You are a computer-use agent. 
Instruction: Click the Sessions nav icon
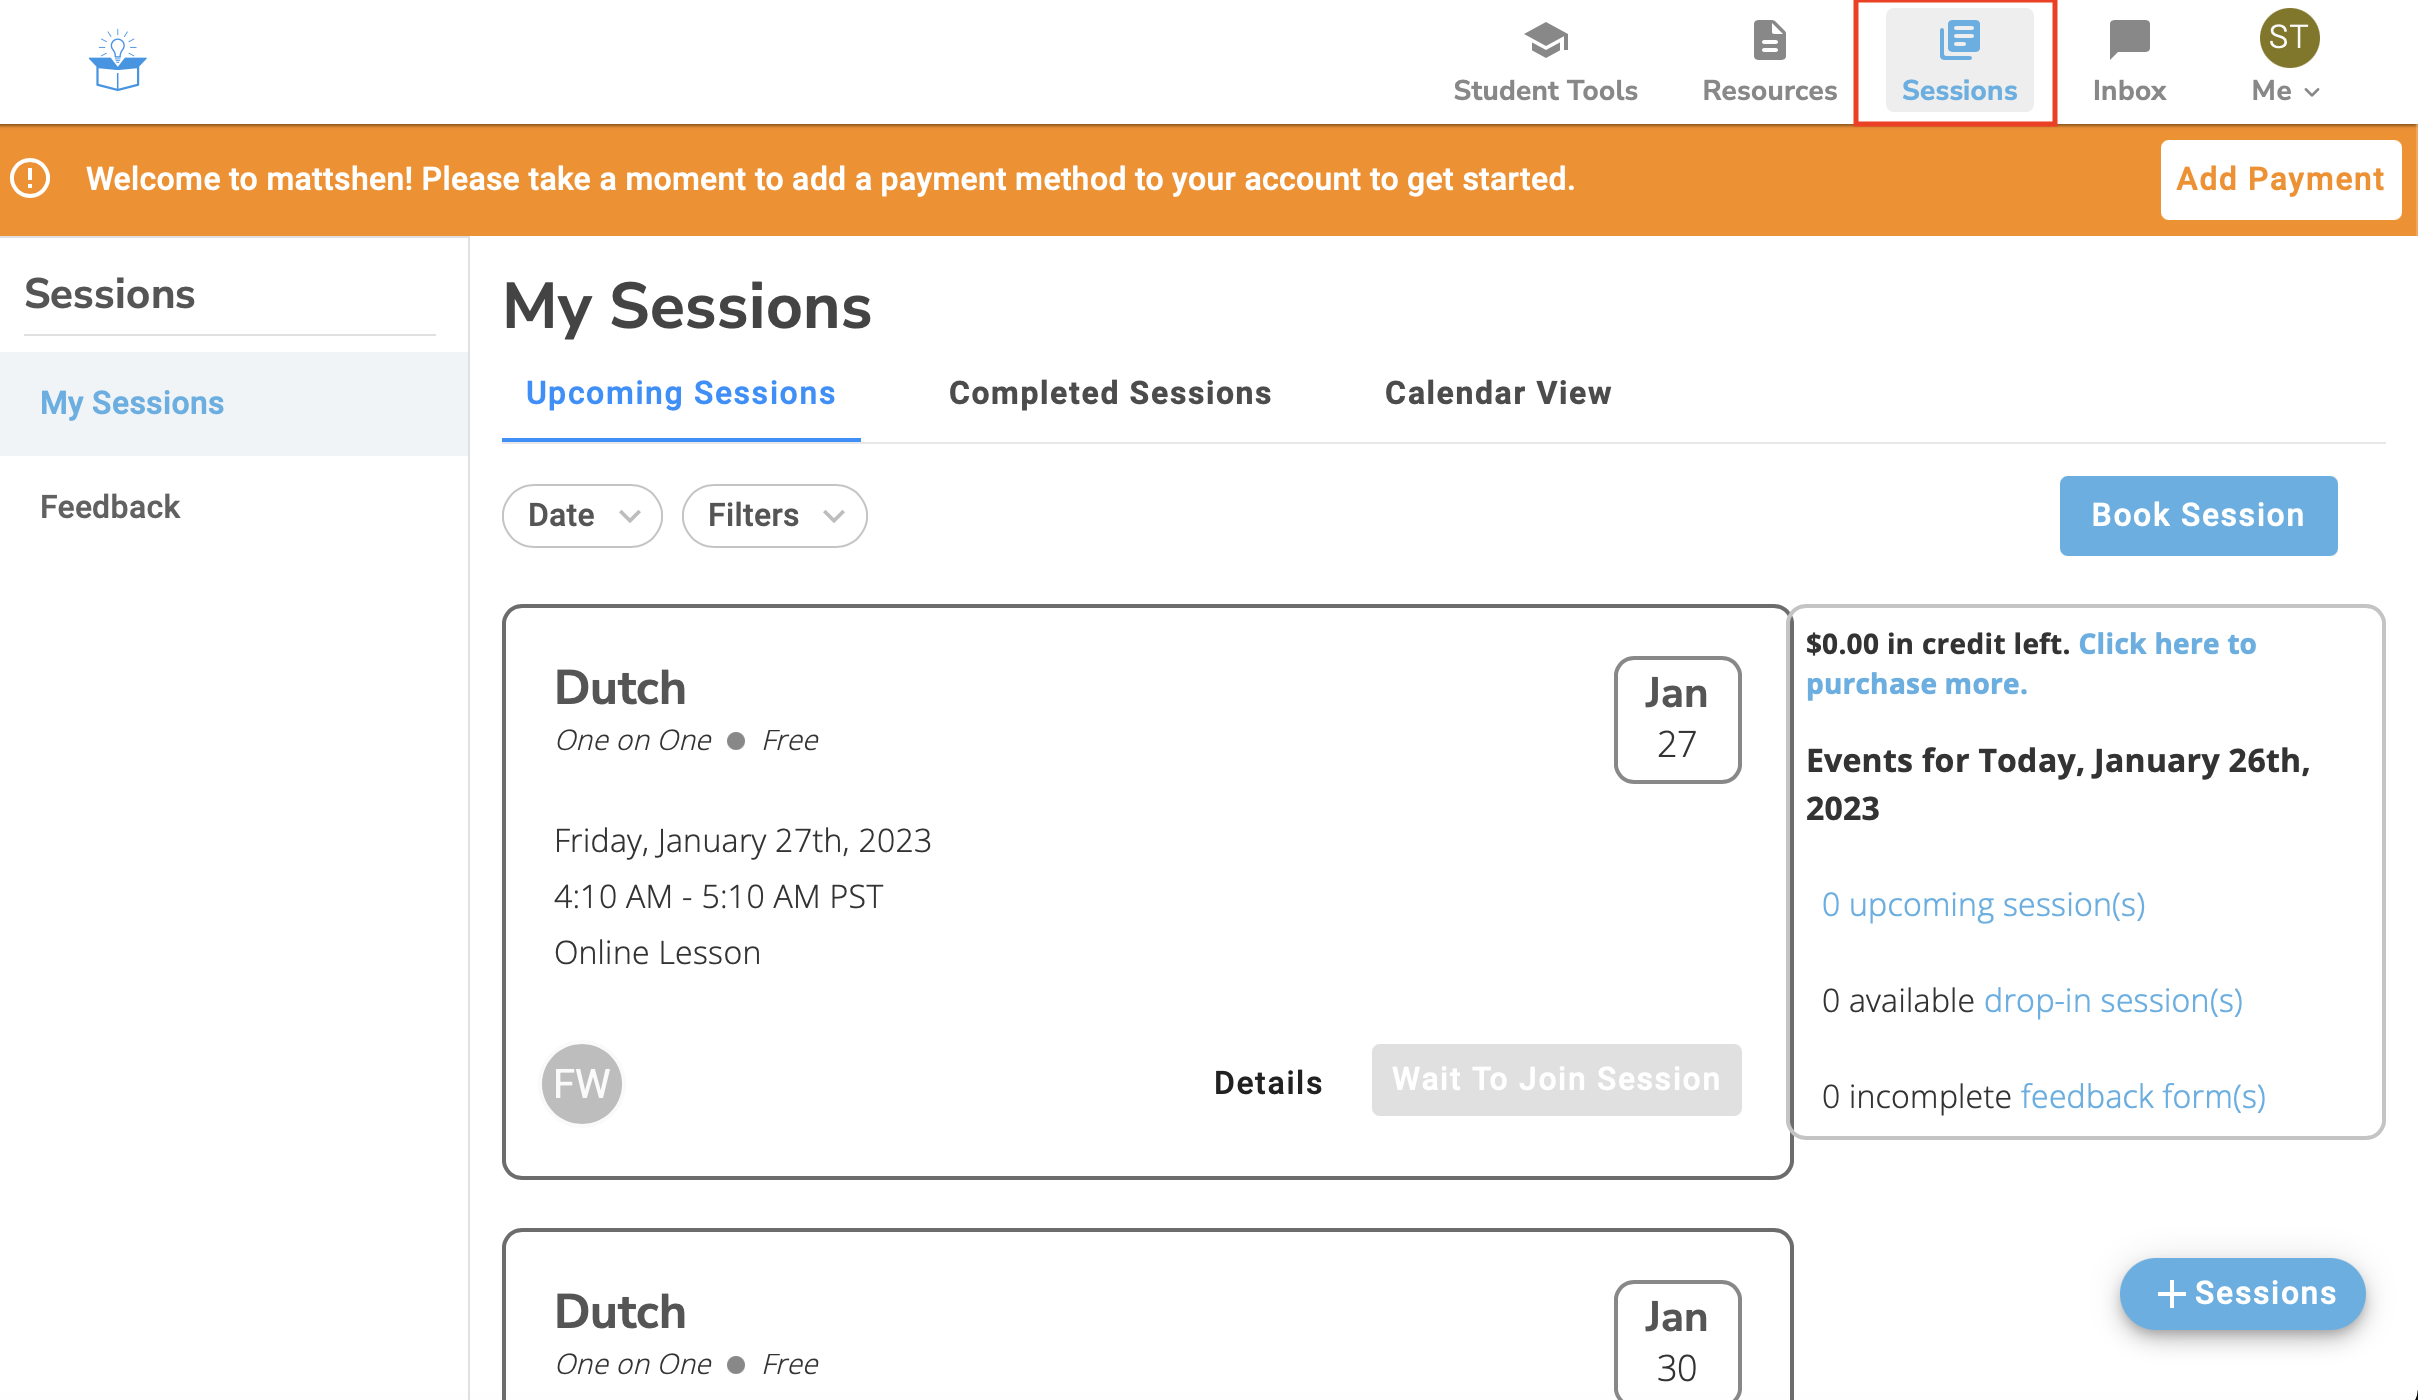pyautogui.click(x=1958, y=41)
